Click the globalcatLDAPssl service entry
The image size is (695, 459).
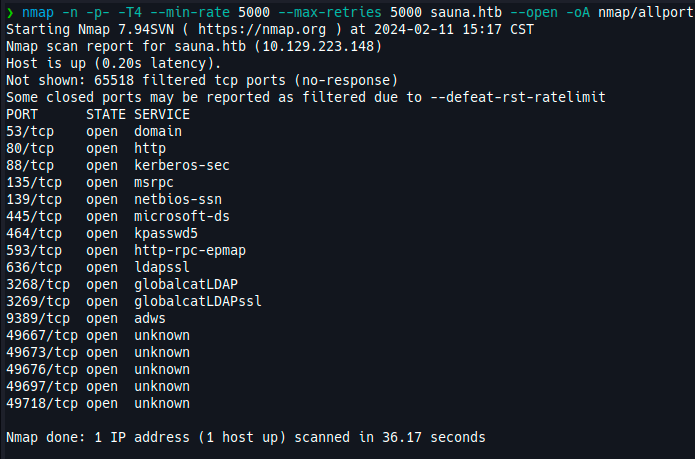click(x=198, y=301)
